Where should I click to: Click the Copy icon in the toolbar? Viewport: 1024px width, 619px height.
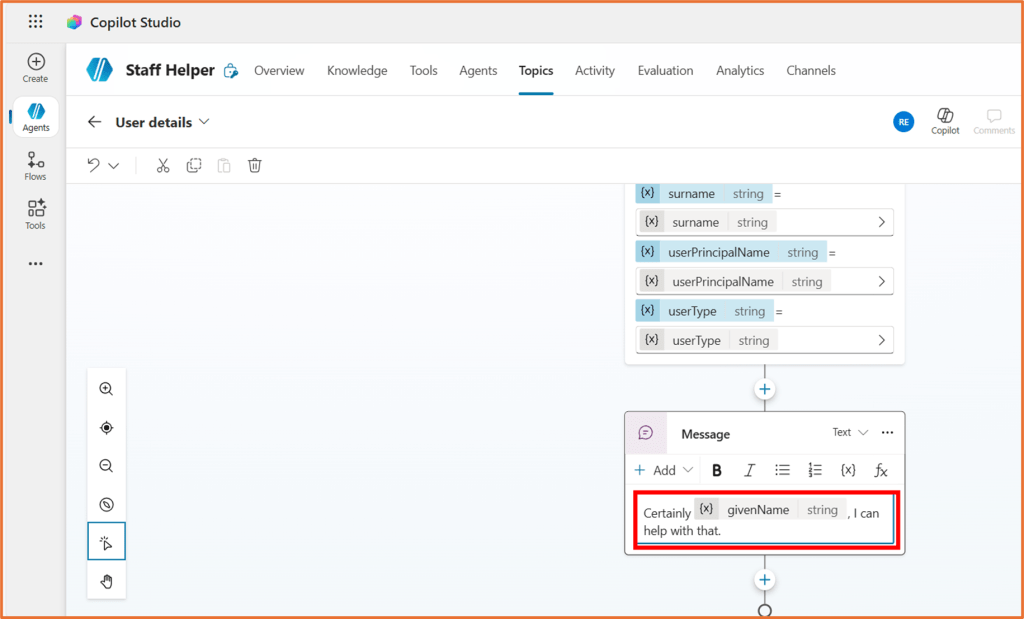(x=193, y=165)
